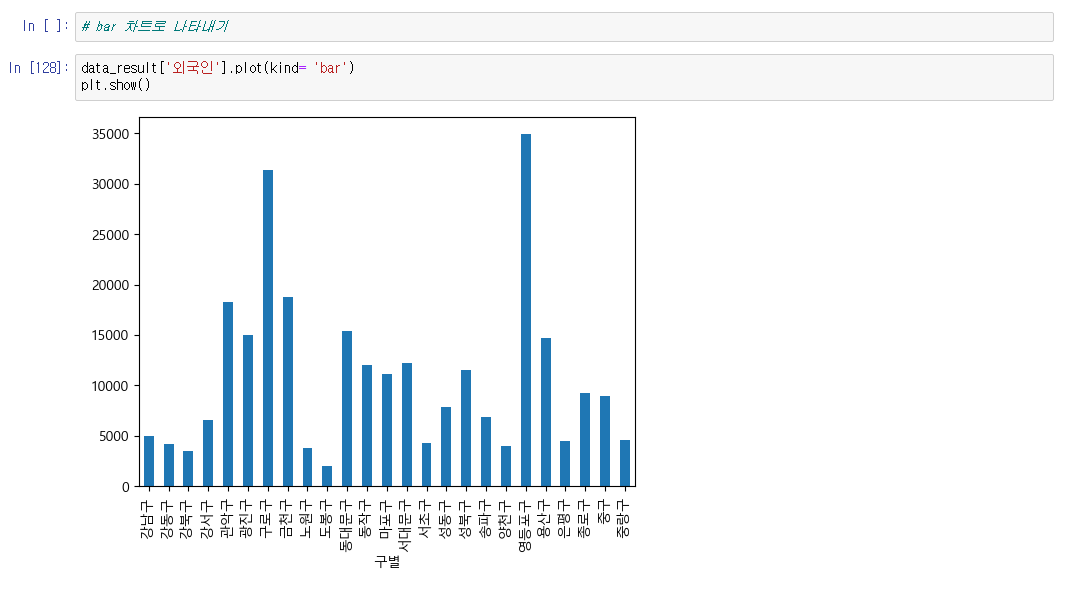This screenshot has width=1069, height=590.
Task: Click the x-axis label 강북구
Action: [x=187, y=520]
